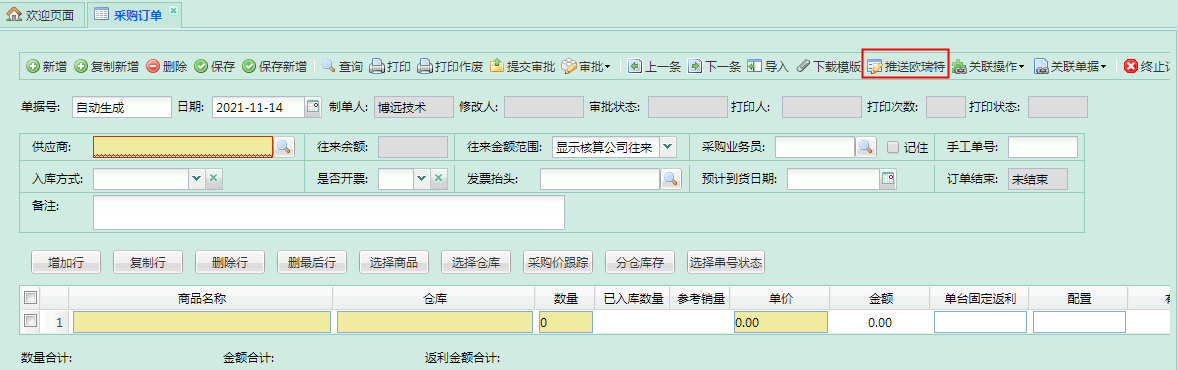1178x370 pixels.
Task: Click the 删除行 button
Action: click(229, 262)
